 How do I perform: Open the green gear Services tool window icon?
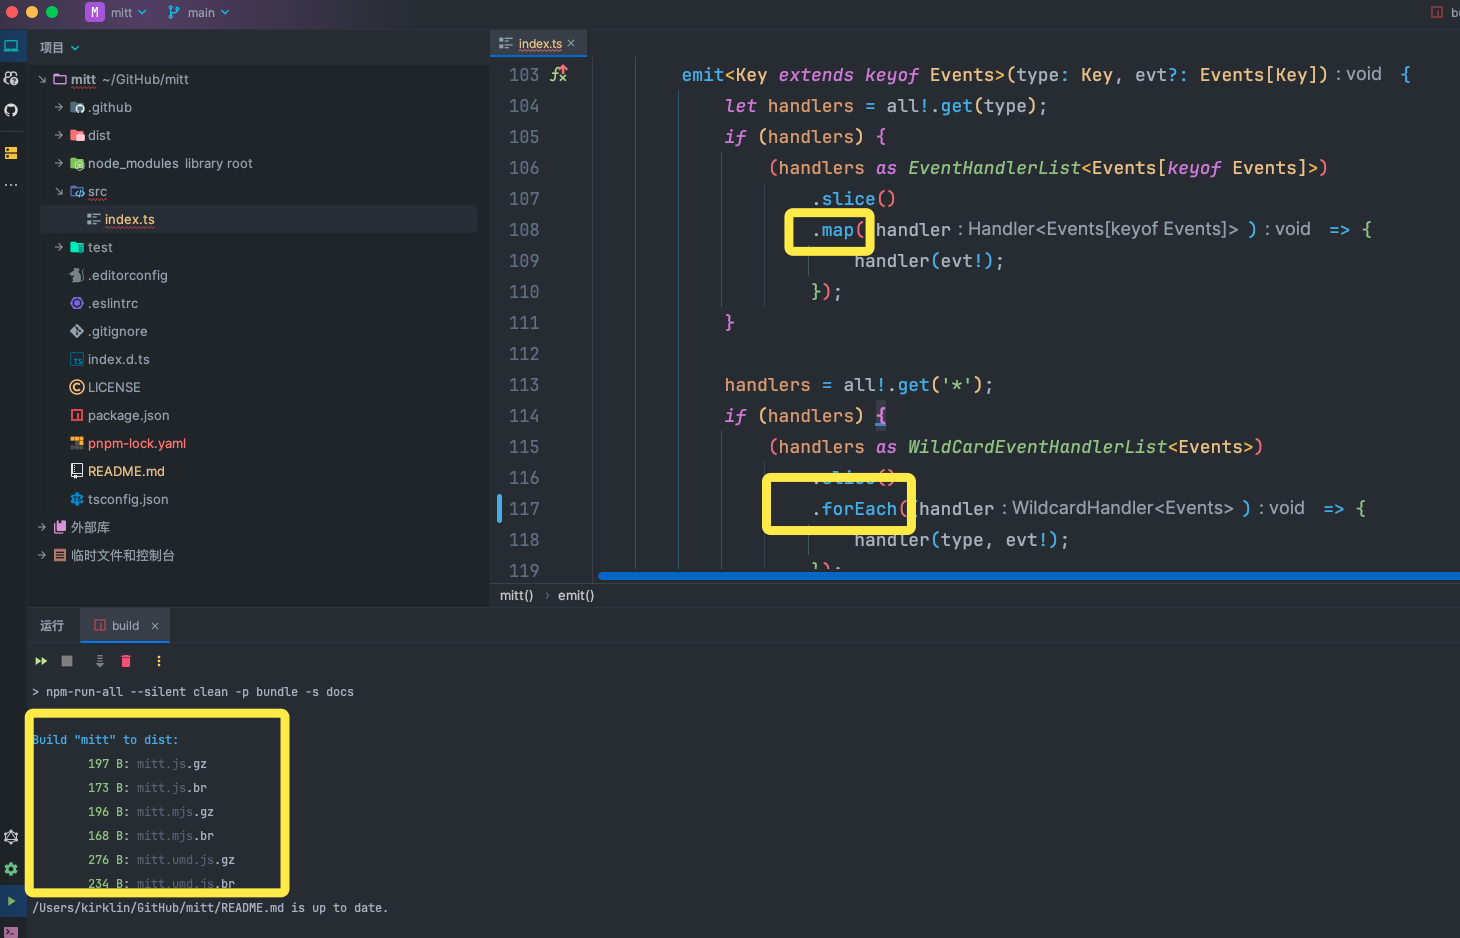11,869
